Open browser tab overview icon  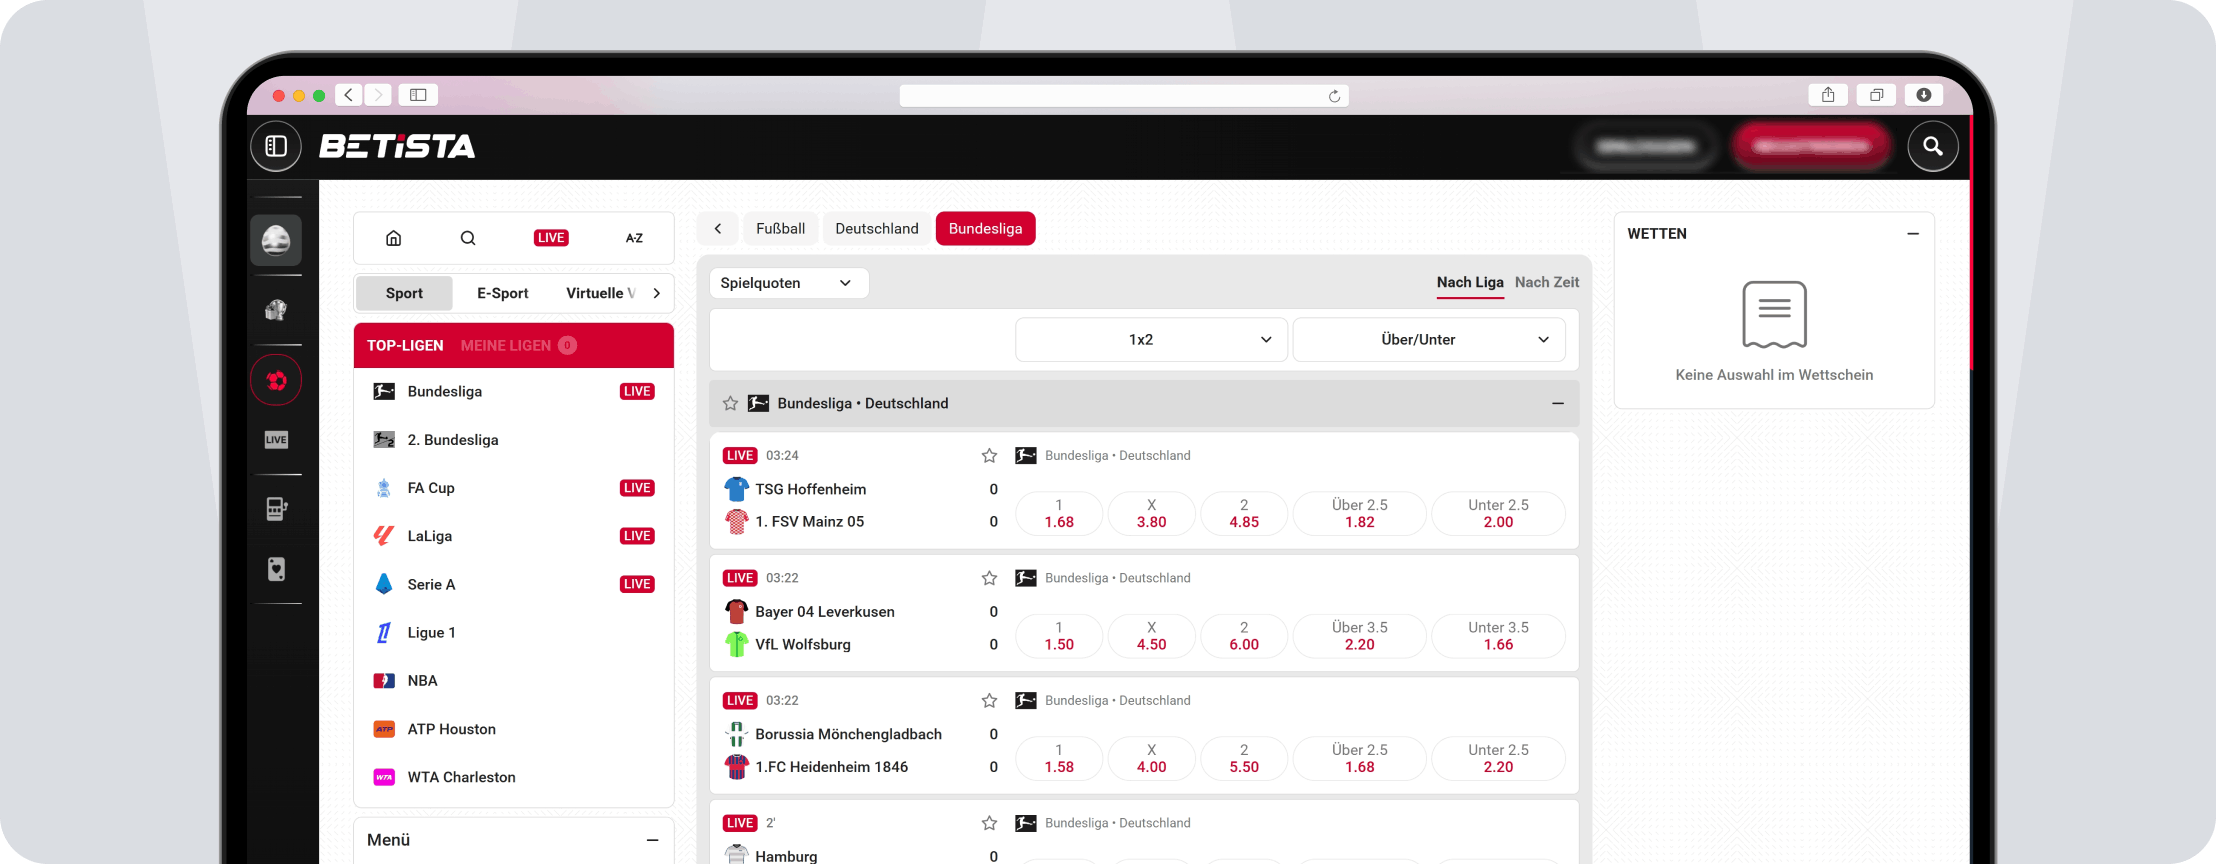click(x=1876, y=95)
